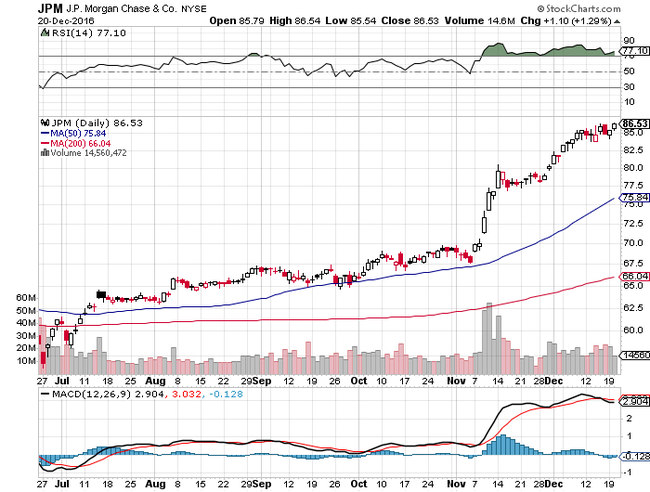The image size is (650, 492).
Task: Click the High 86.54 value
Action: tap(295, 21)
